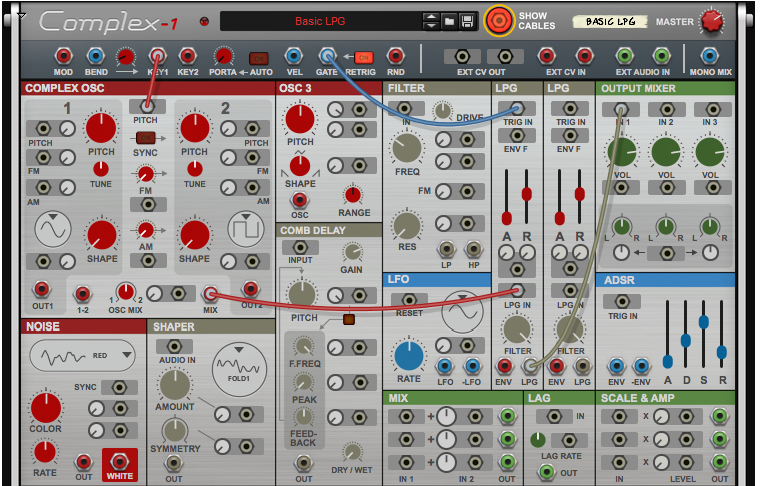Click the OSC 3 OSC output jack
The height and width of the screenshot is (486, 760).
click(300, 200)
